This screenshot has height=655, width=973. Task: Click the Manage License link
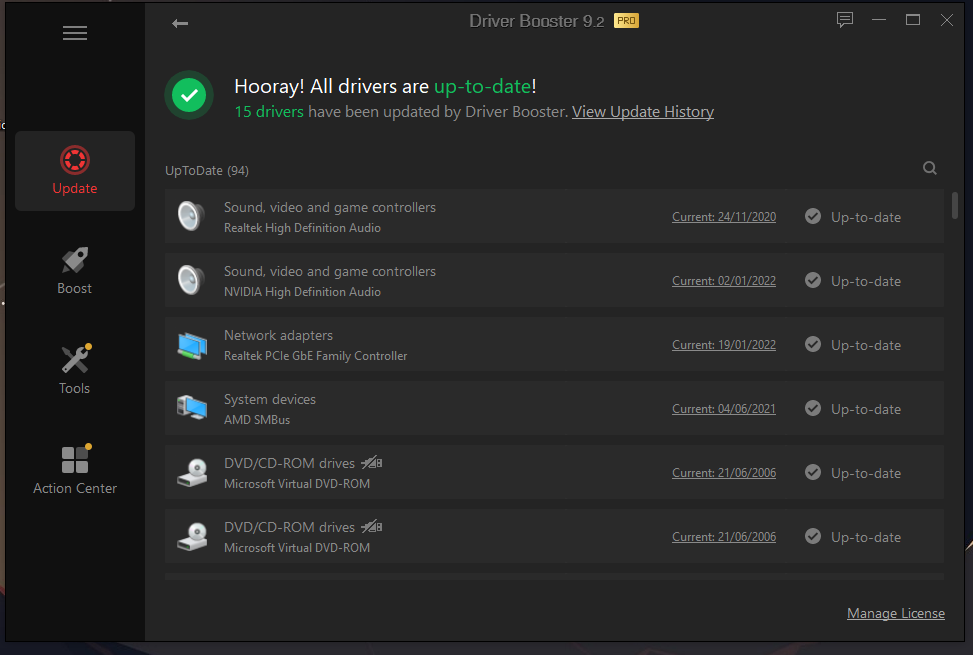tap(895, 613)
